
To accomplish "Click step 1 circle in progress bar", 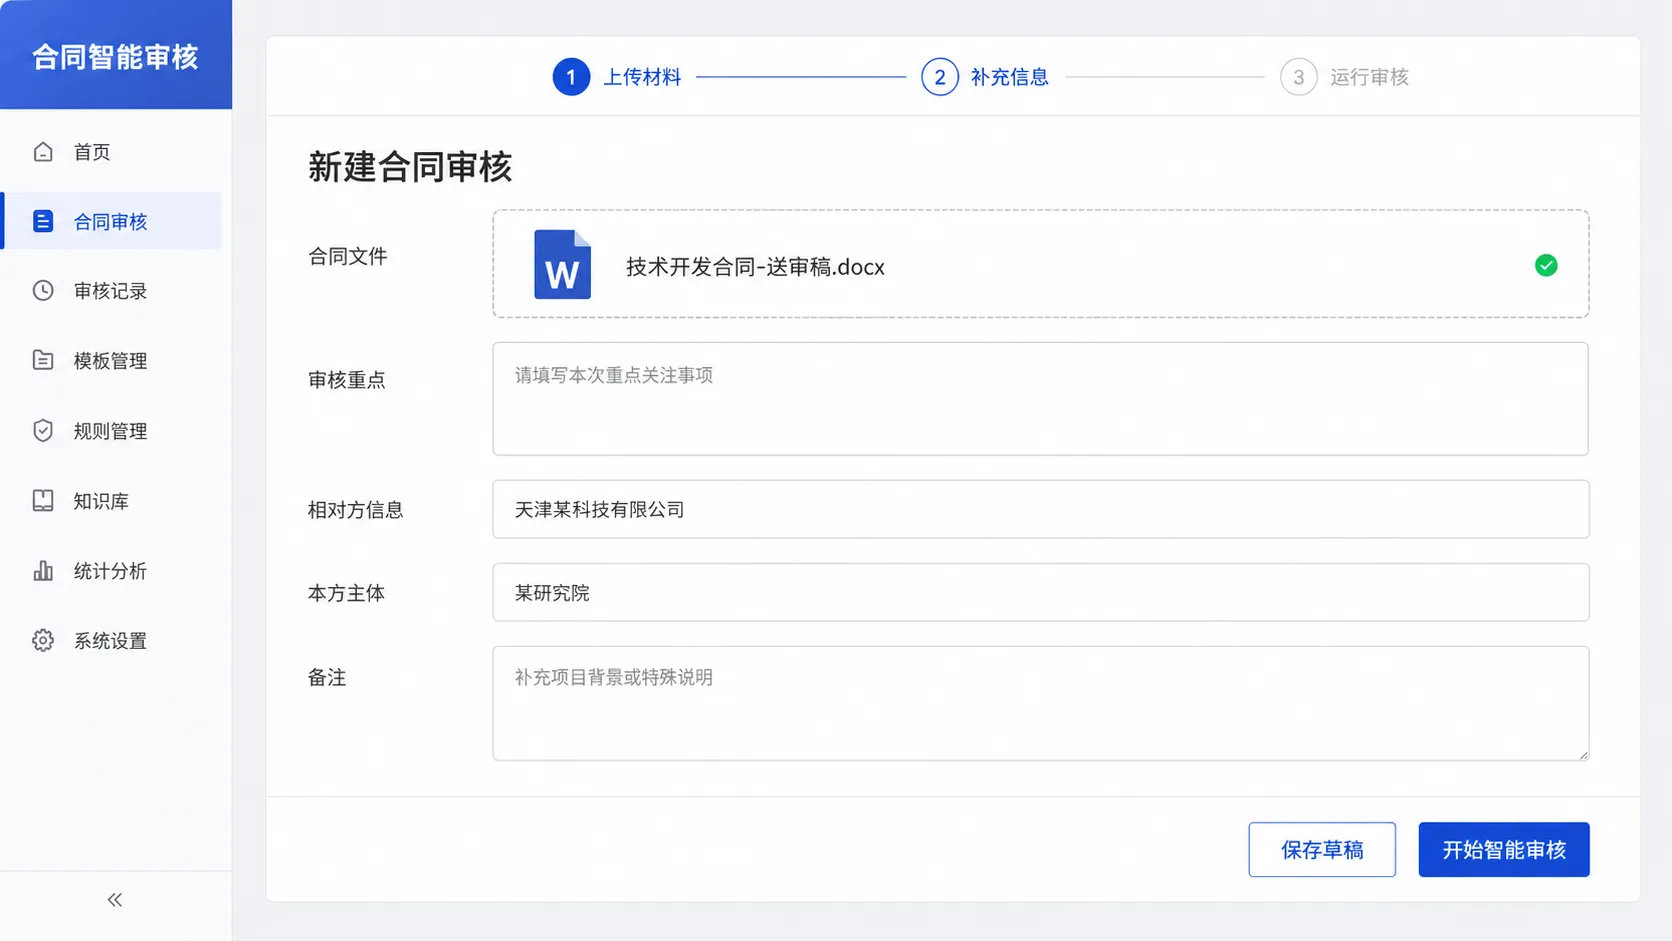I will point(571,77).
